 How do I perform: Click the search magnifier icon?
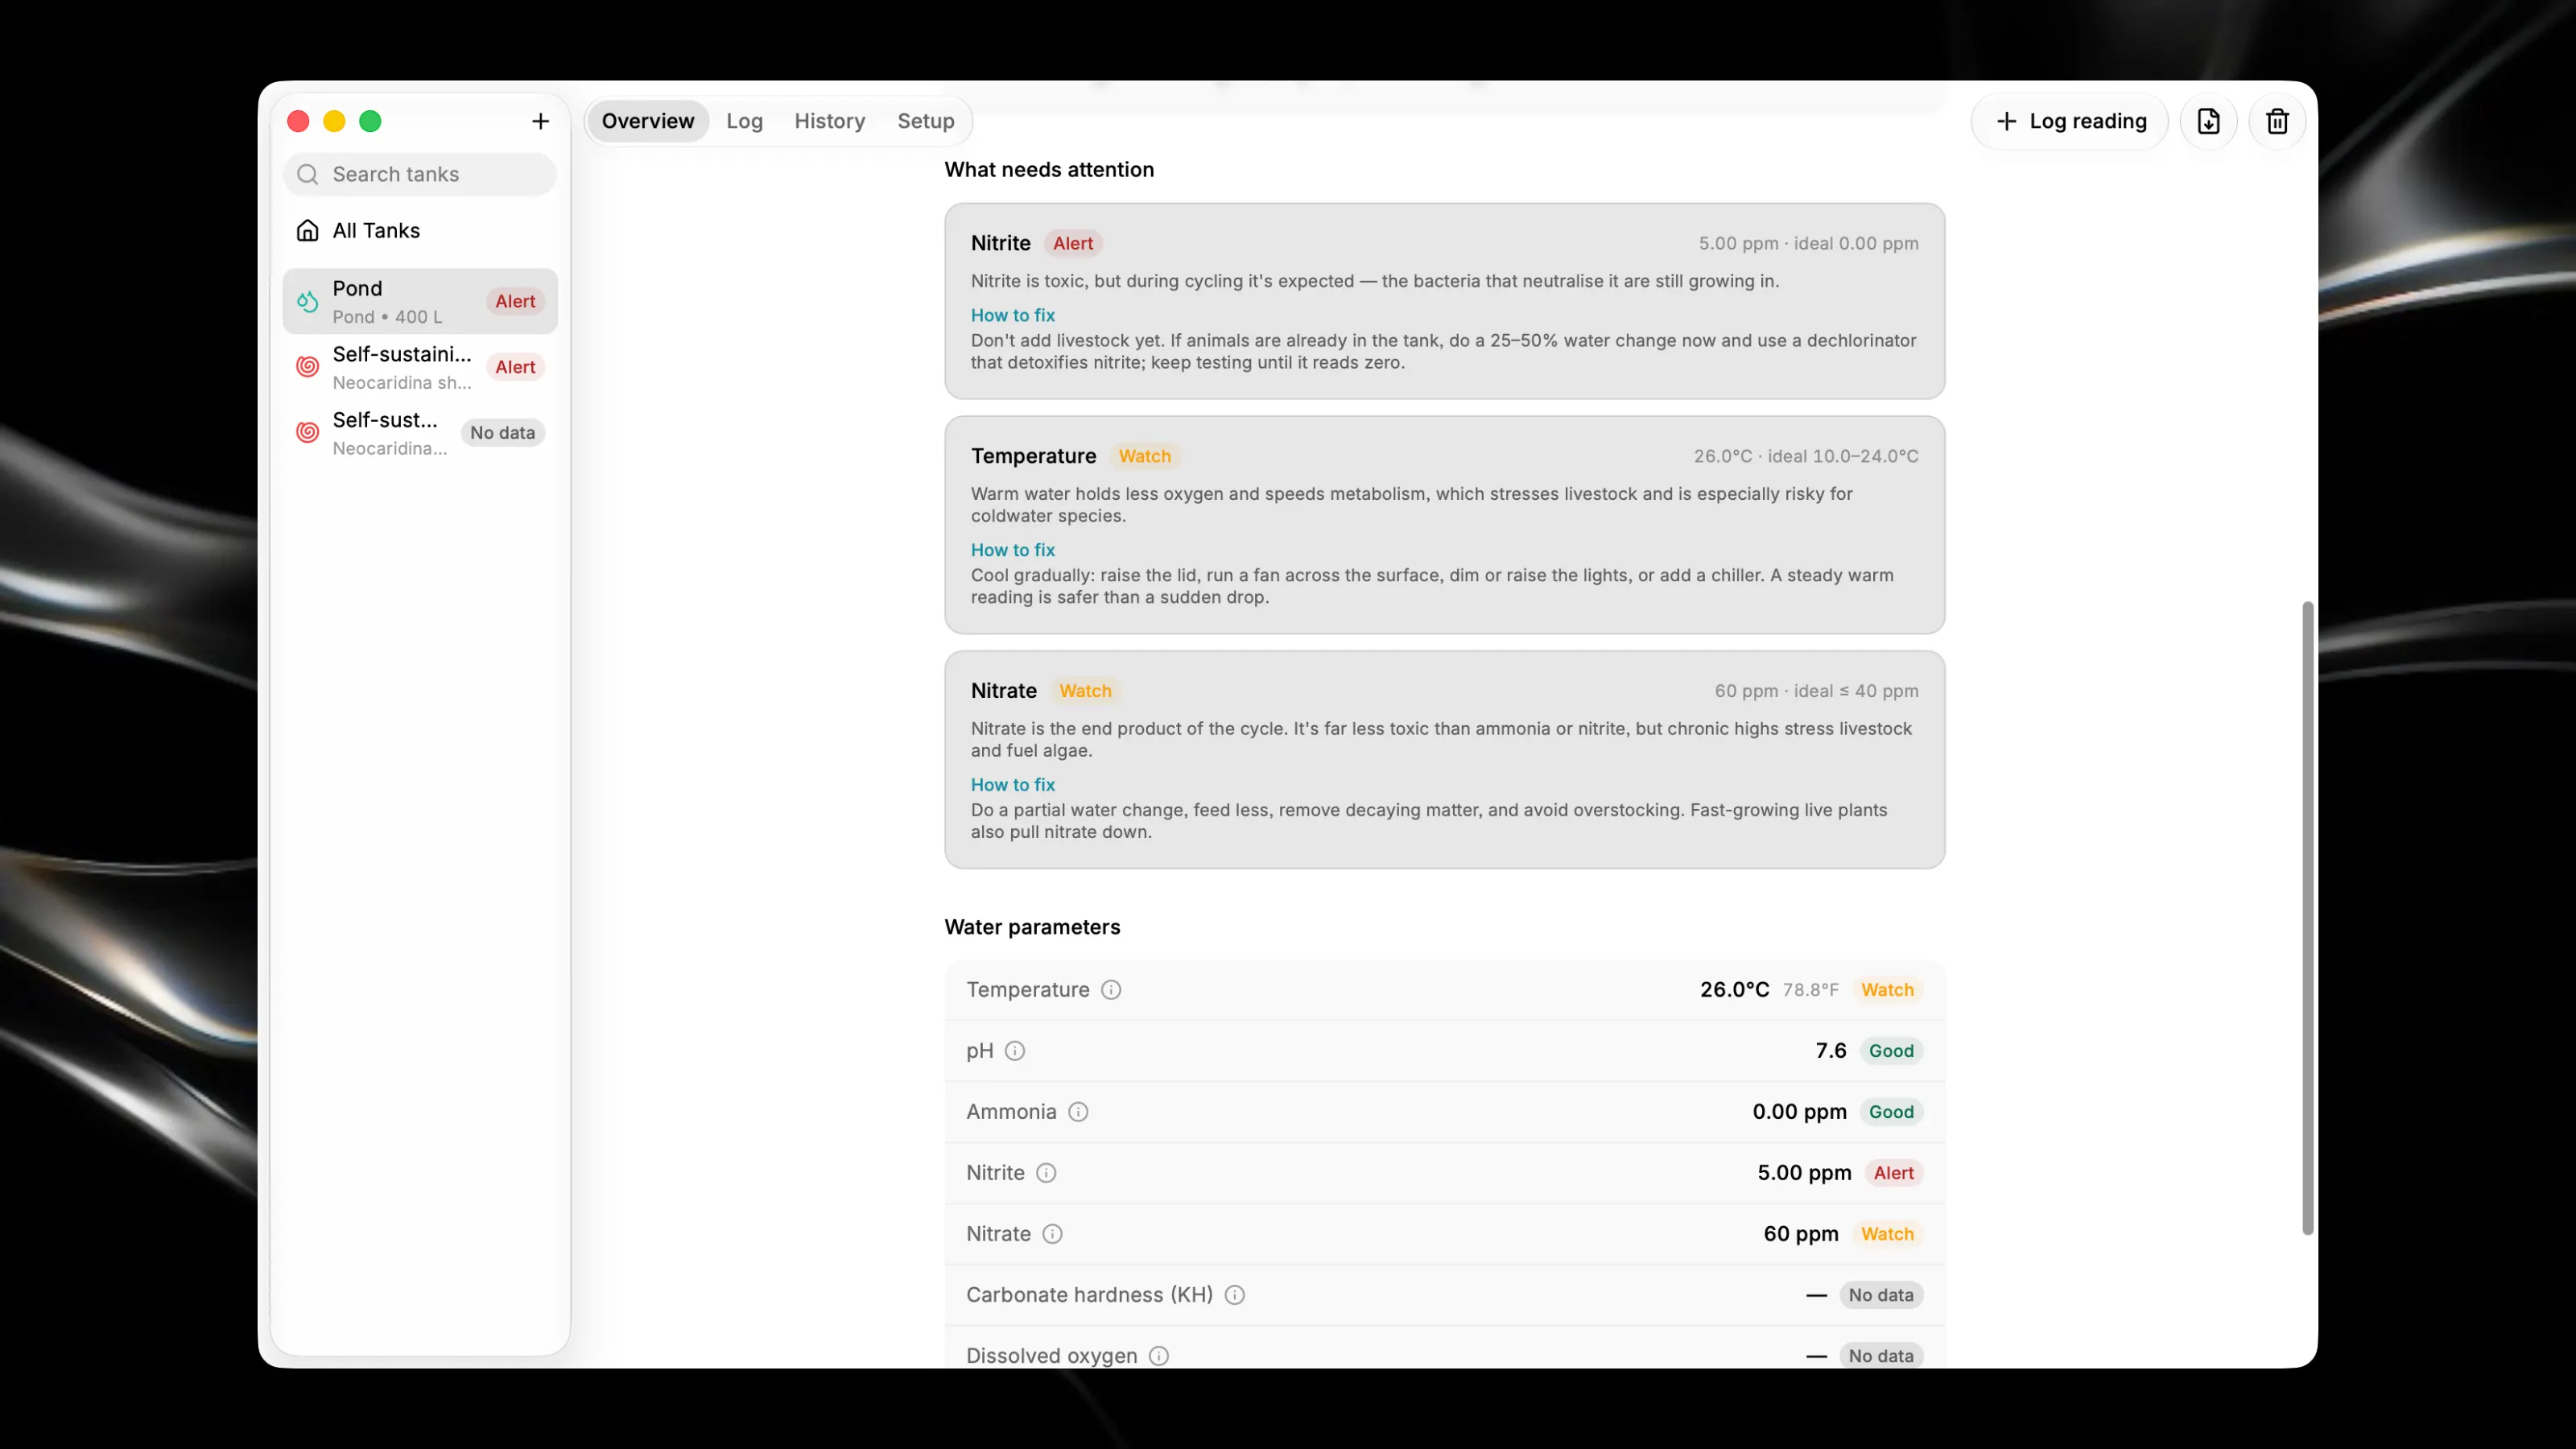[308, 174]
